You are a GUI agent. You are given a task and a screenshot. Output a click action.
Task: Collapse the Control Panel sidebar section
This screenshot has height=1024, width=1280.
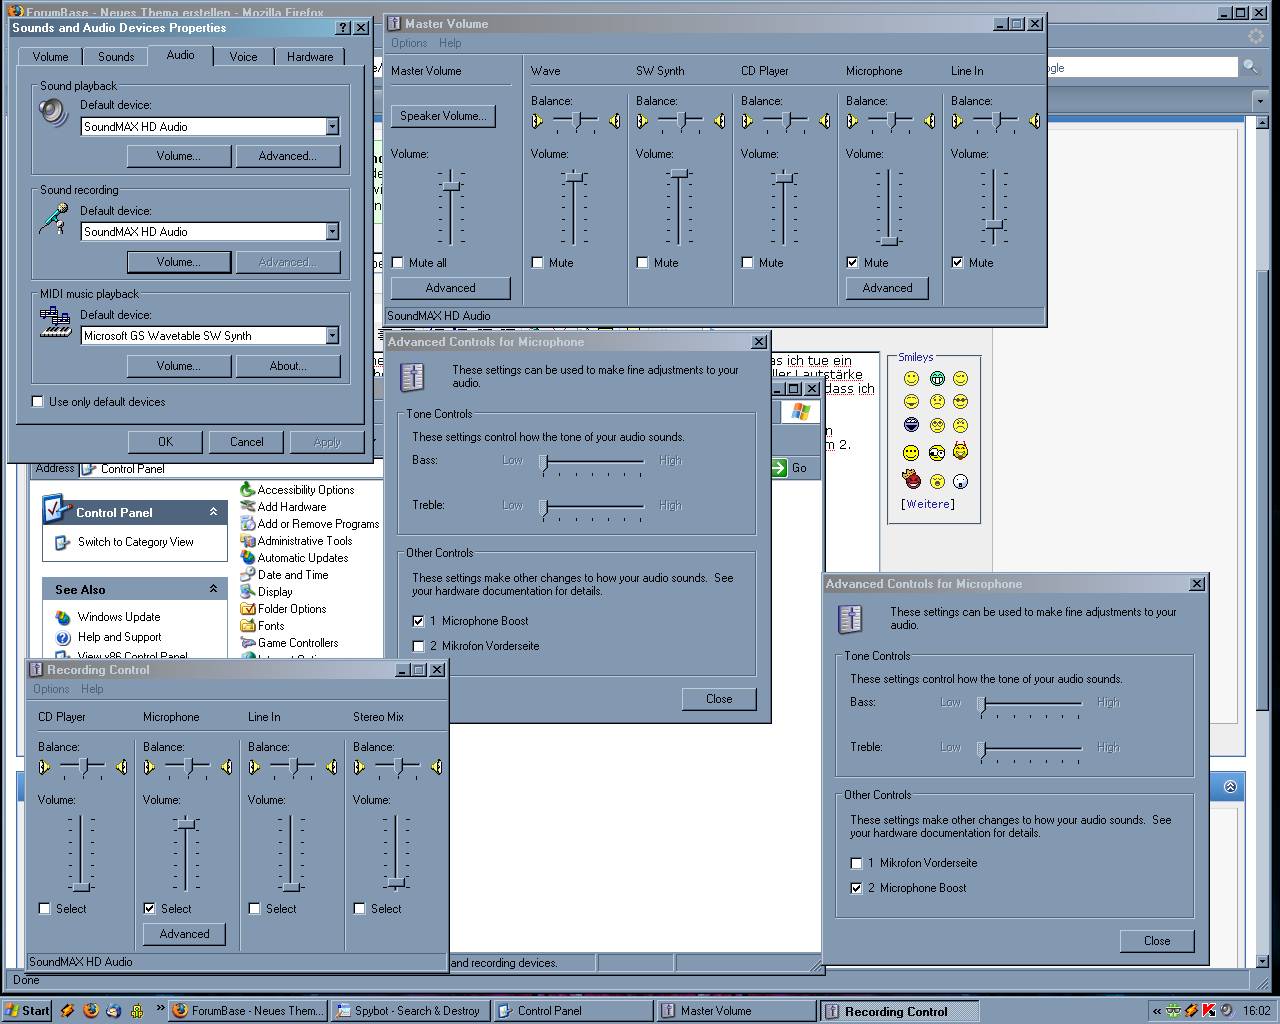(x=213, y=512)
